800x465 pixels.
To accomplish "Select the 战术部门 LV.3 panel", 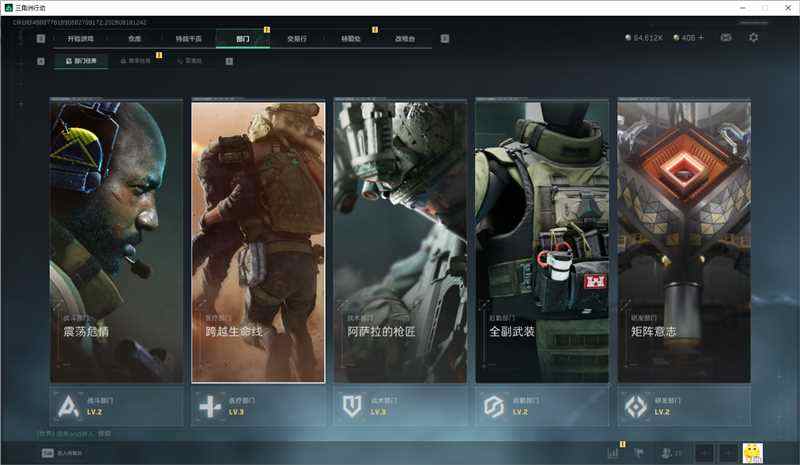I will [401, 406].
